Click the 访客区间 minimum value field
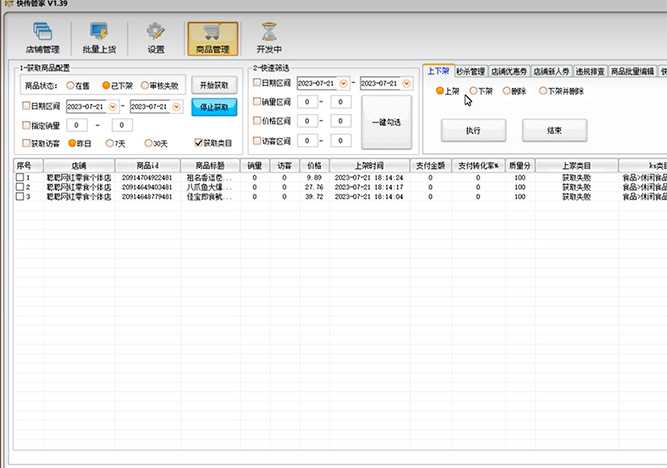 [307, 140]
